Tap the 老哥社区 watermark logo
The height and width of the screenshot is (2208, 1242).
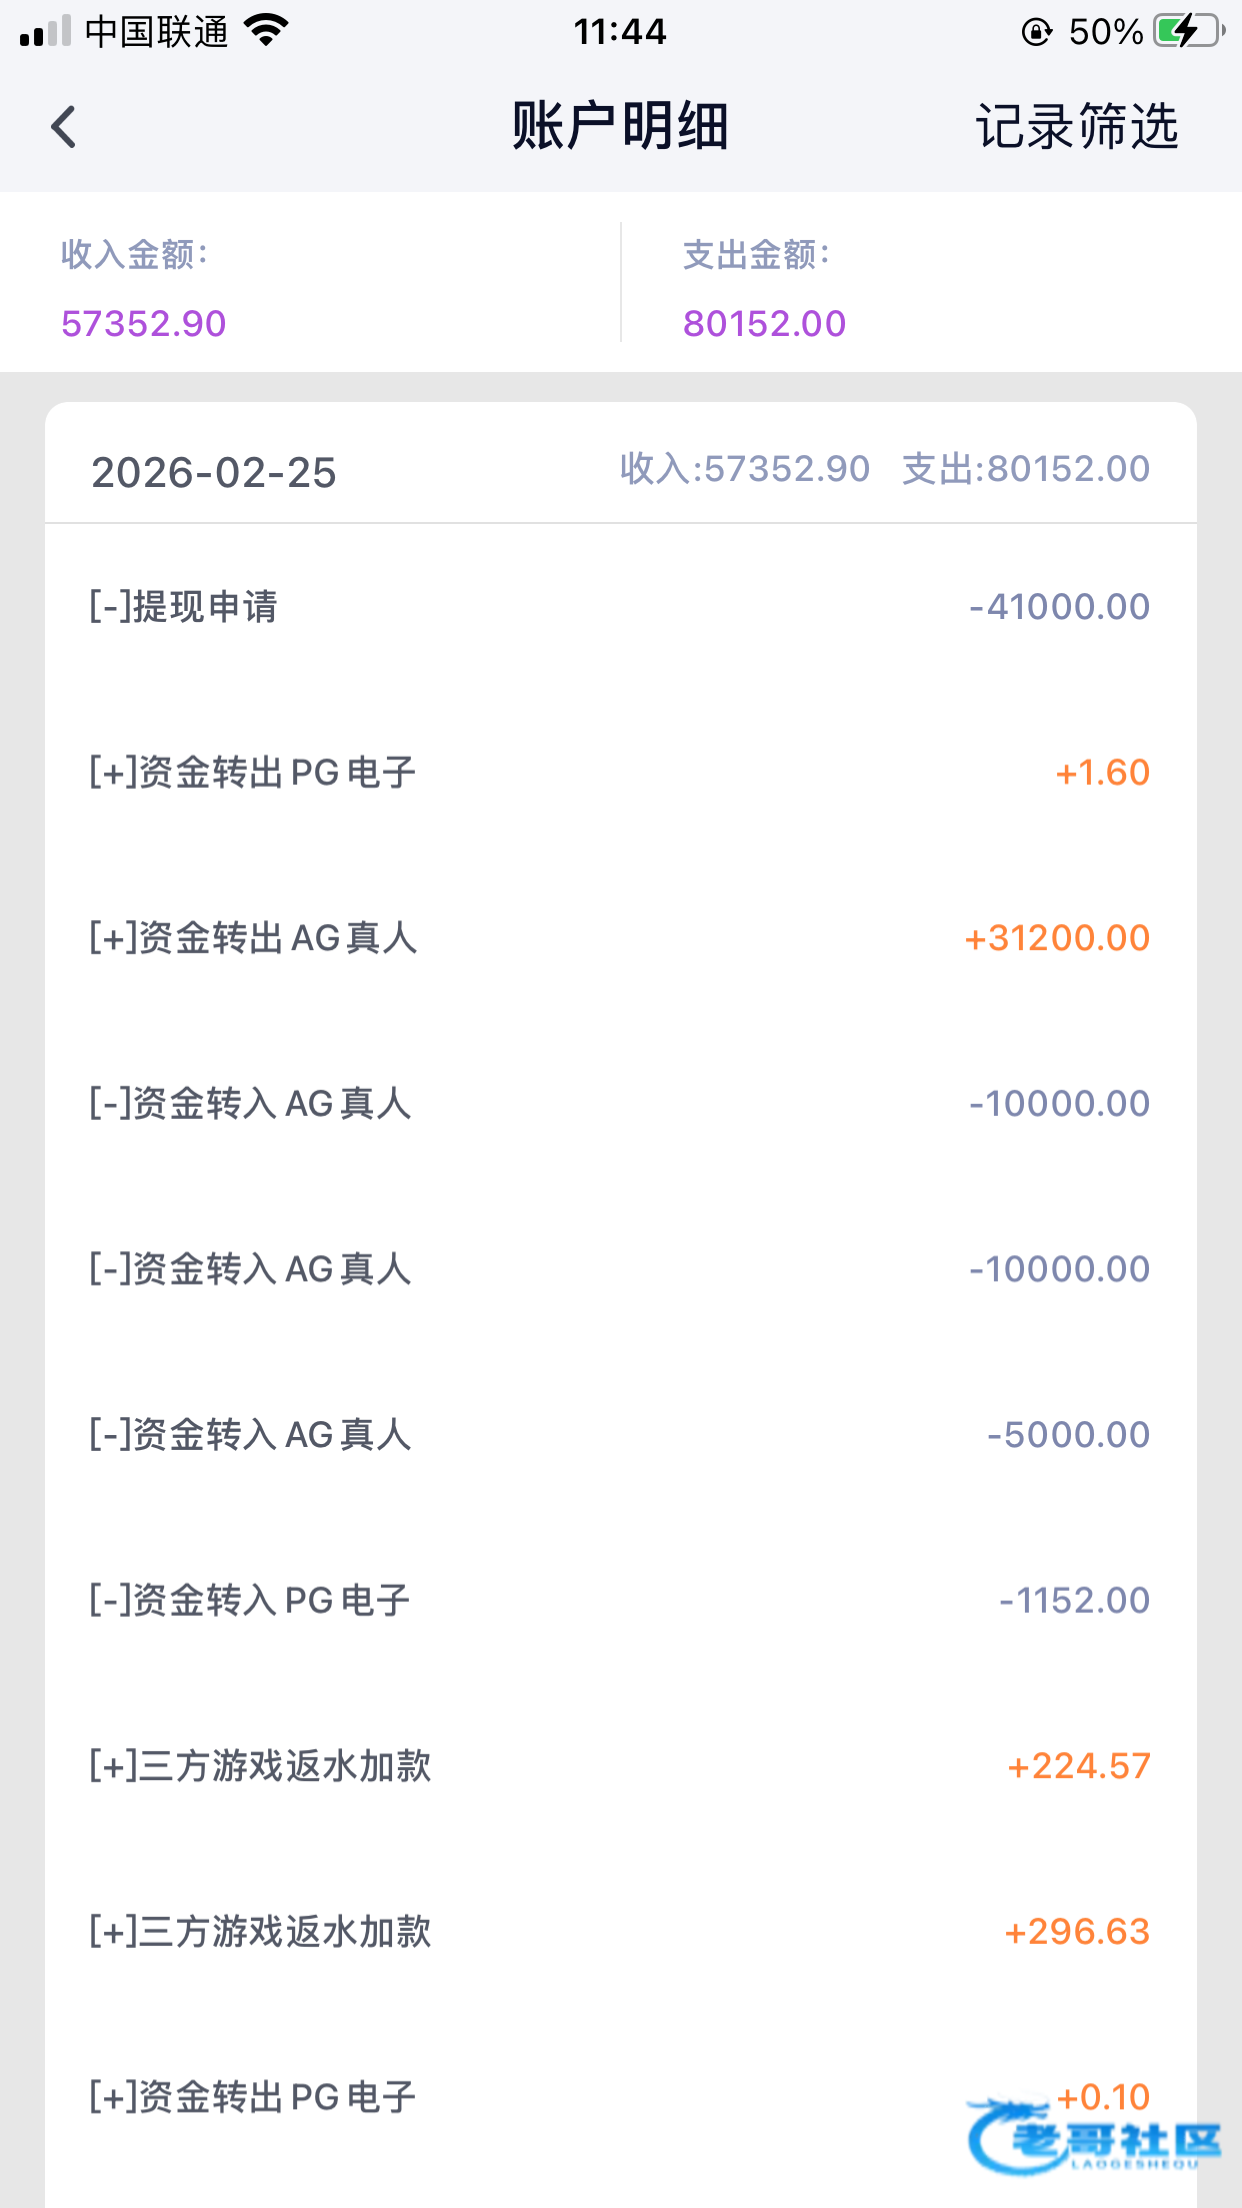(x=1094, y=2138)
